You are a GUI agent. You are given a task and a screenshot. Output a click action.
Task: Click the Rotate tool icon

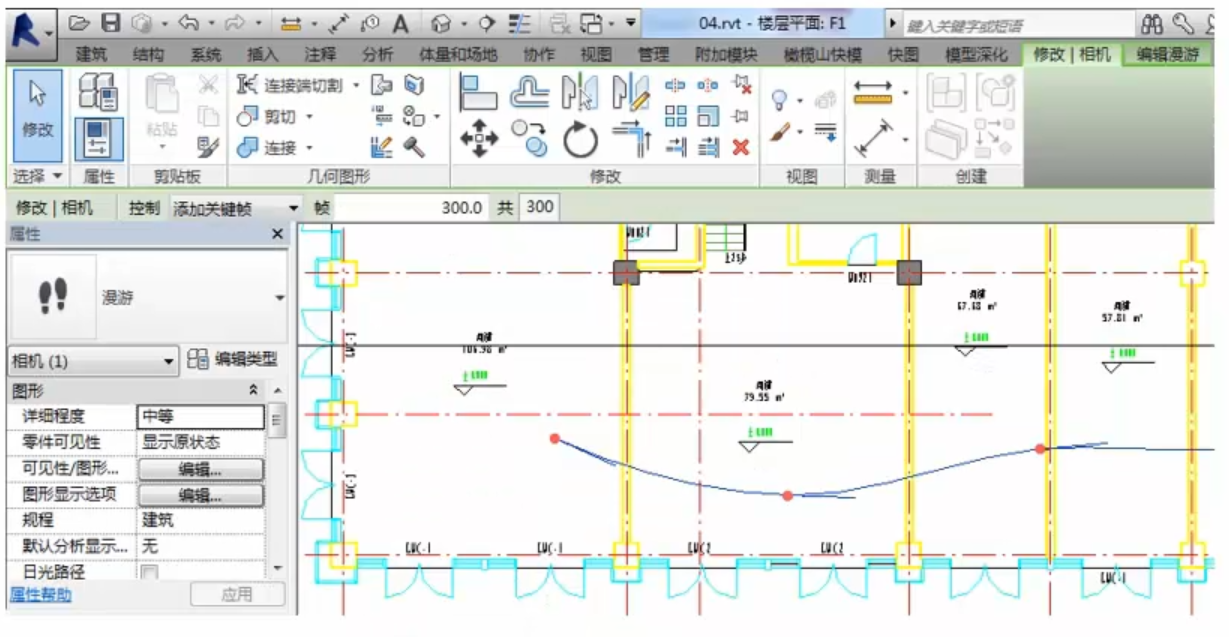pos(580,139)
